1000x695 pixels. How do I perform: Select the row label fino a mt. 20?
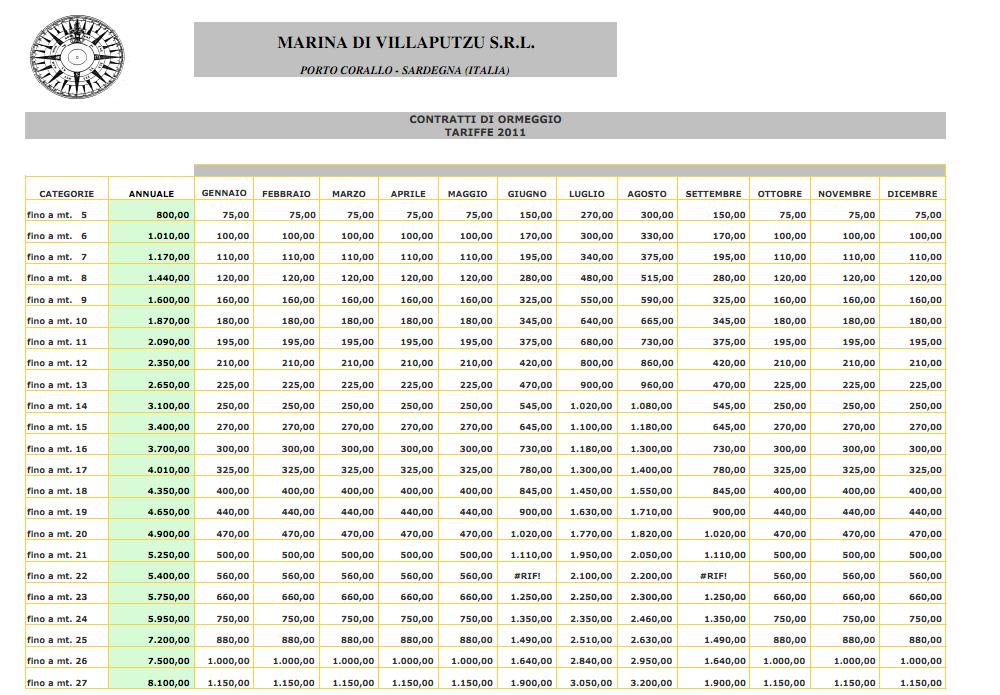(x=57, y=534)
